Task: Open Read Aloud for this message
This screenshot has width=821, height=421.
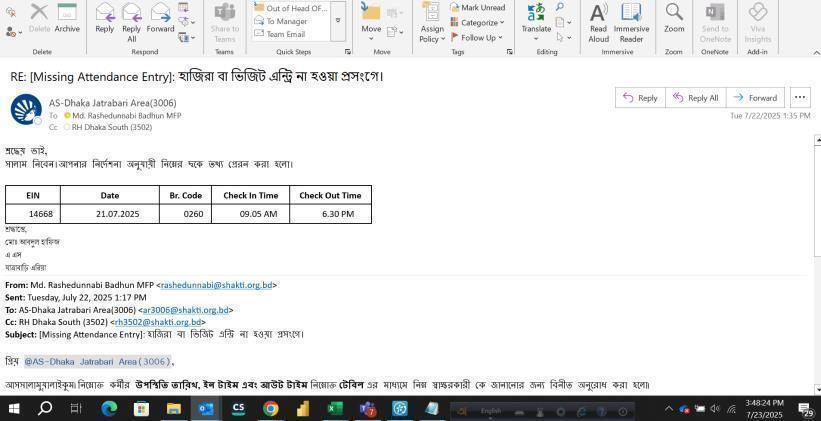Action: click(x=598, y=20)
